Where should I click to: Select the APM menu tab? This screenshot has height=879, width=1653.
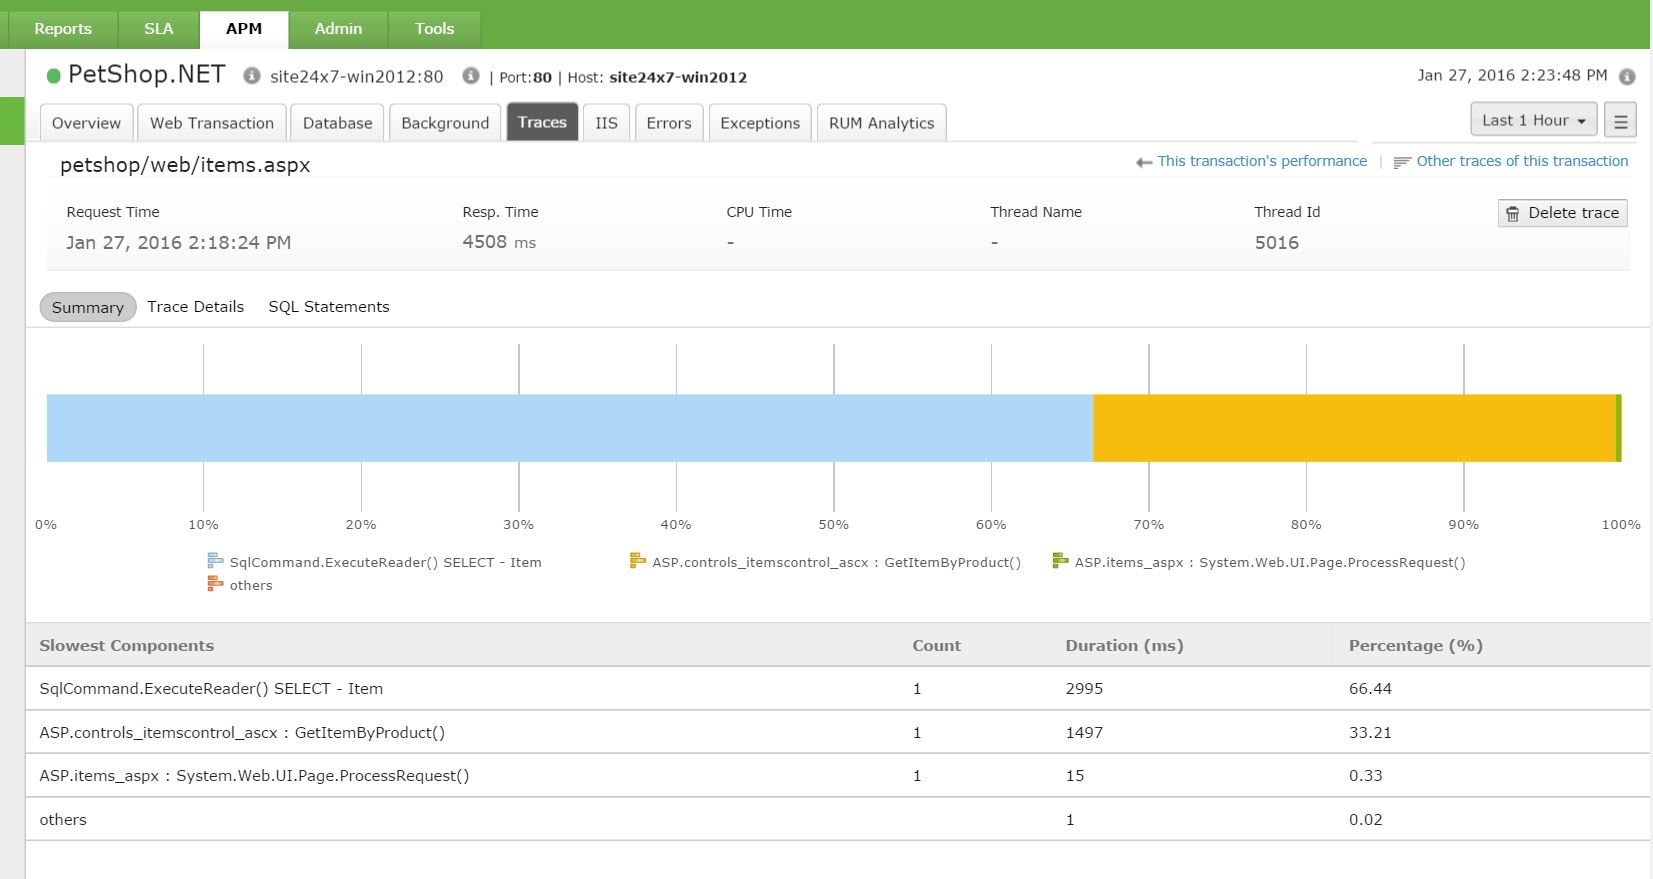(x=244, y=29)
